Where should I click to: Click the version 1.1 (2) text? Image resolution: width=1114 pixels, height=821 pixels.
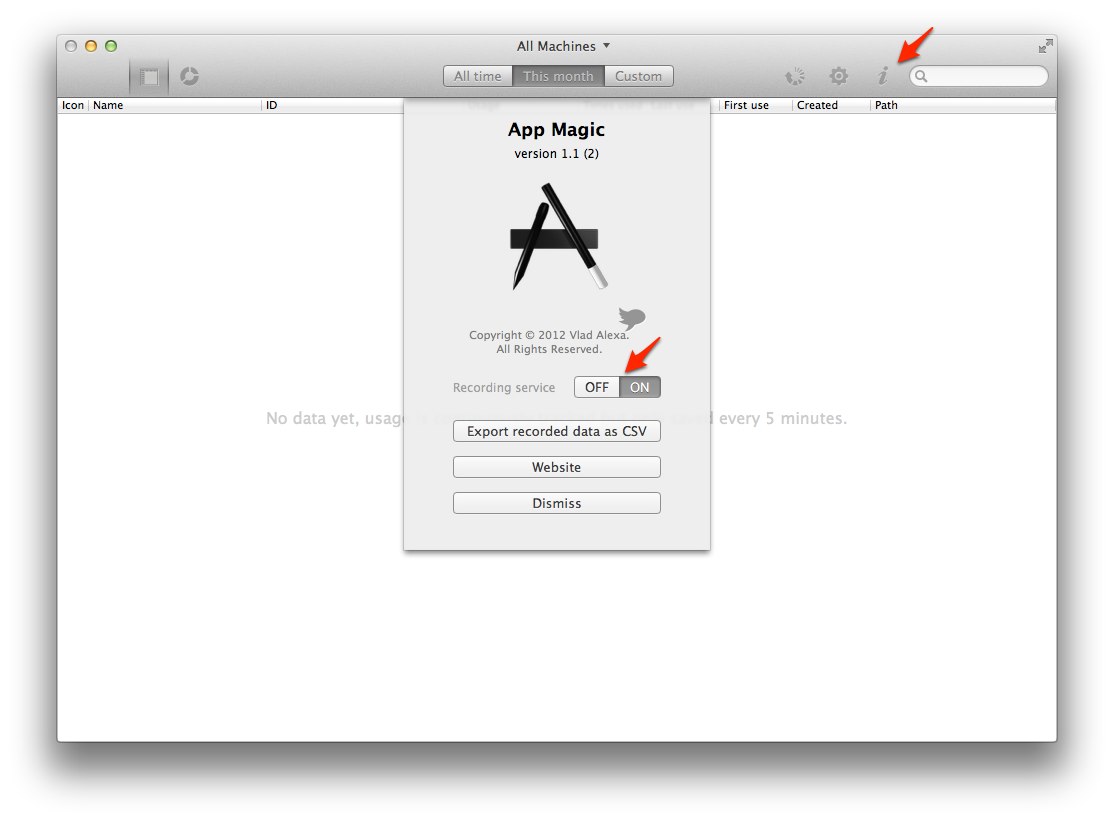(557, 153)
